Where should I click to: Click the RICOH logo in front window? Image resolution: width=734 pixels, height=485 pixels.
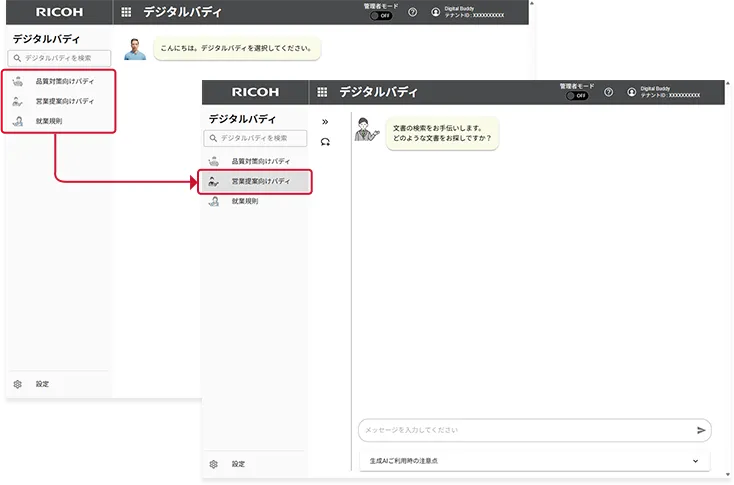[x=255, y=92]
